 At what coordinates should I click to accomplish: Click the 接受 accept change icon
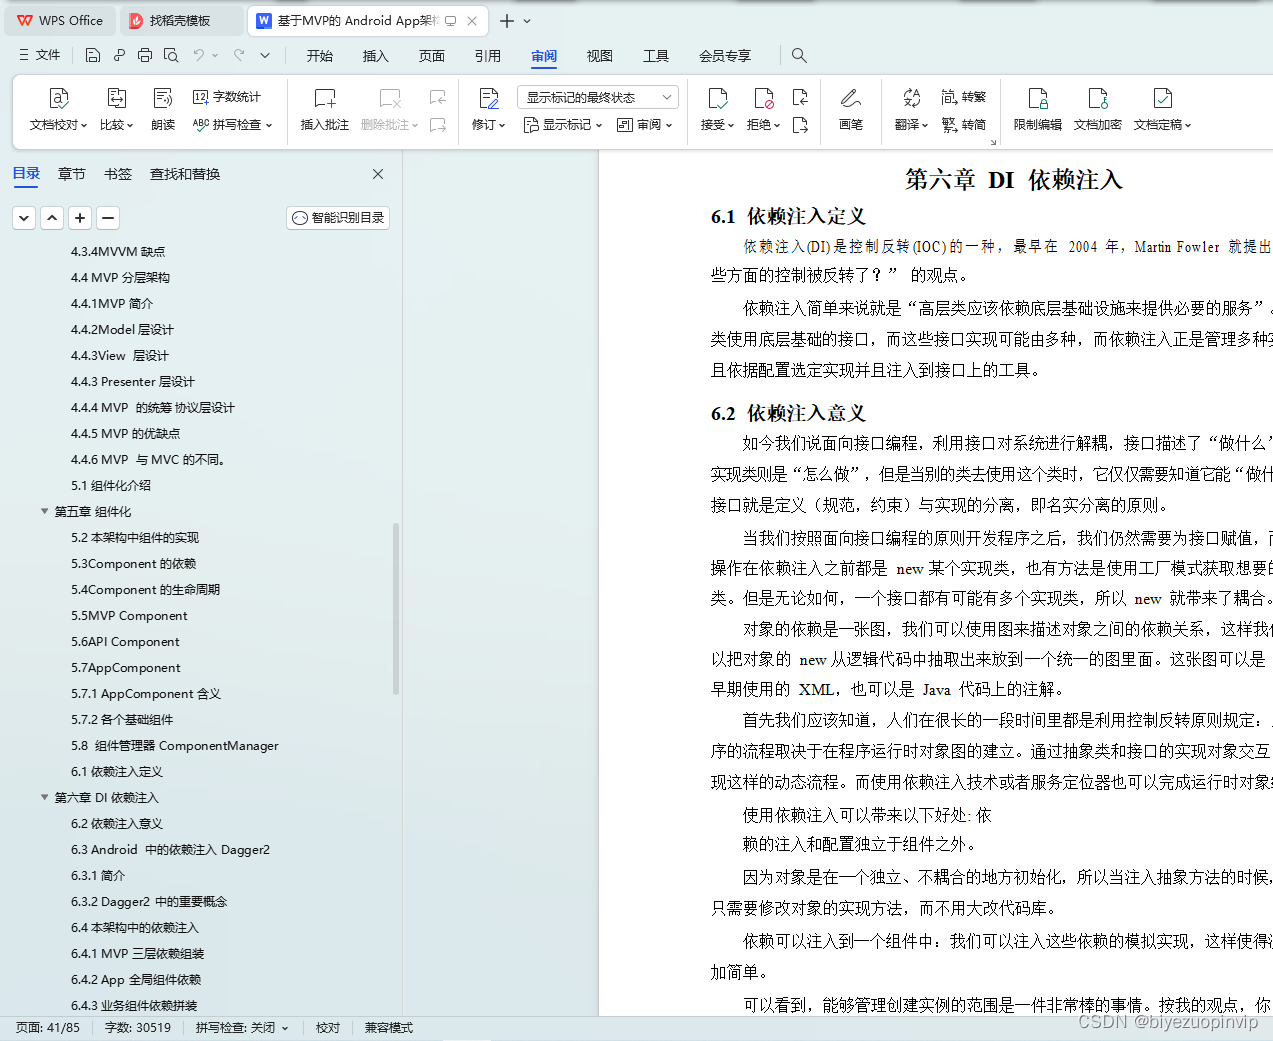(717, 98)
